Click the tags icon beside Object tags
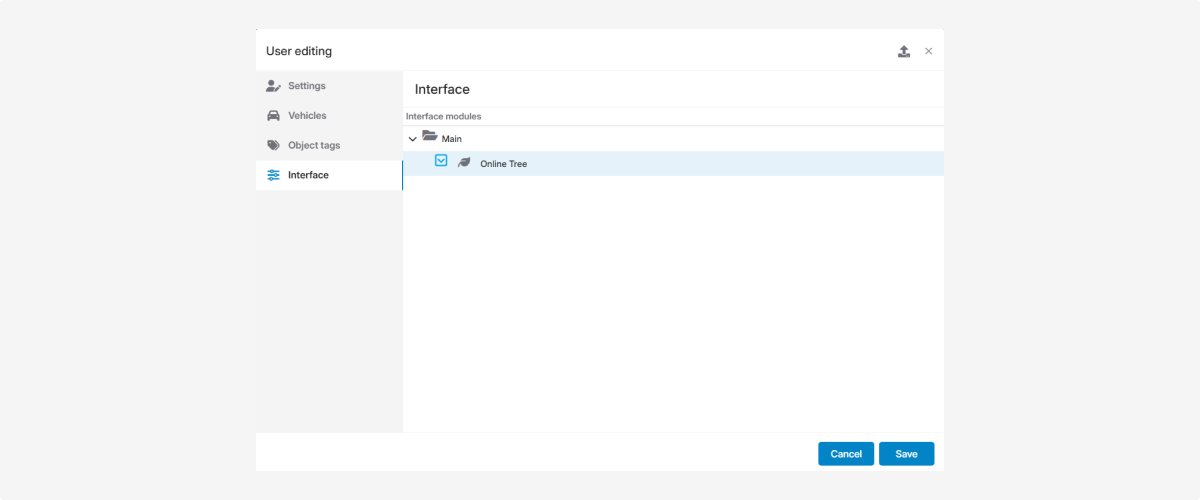The width and height of the screenshot is (1200, 500). (273, 146)
